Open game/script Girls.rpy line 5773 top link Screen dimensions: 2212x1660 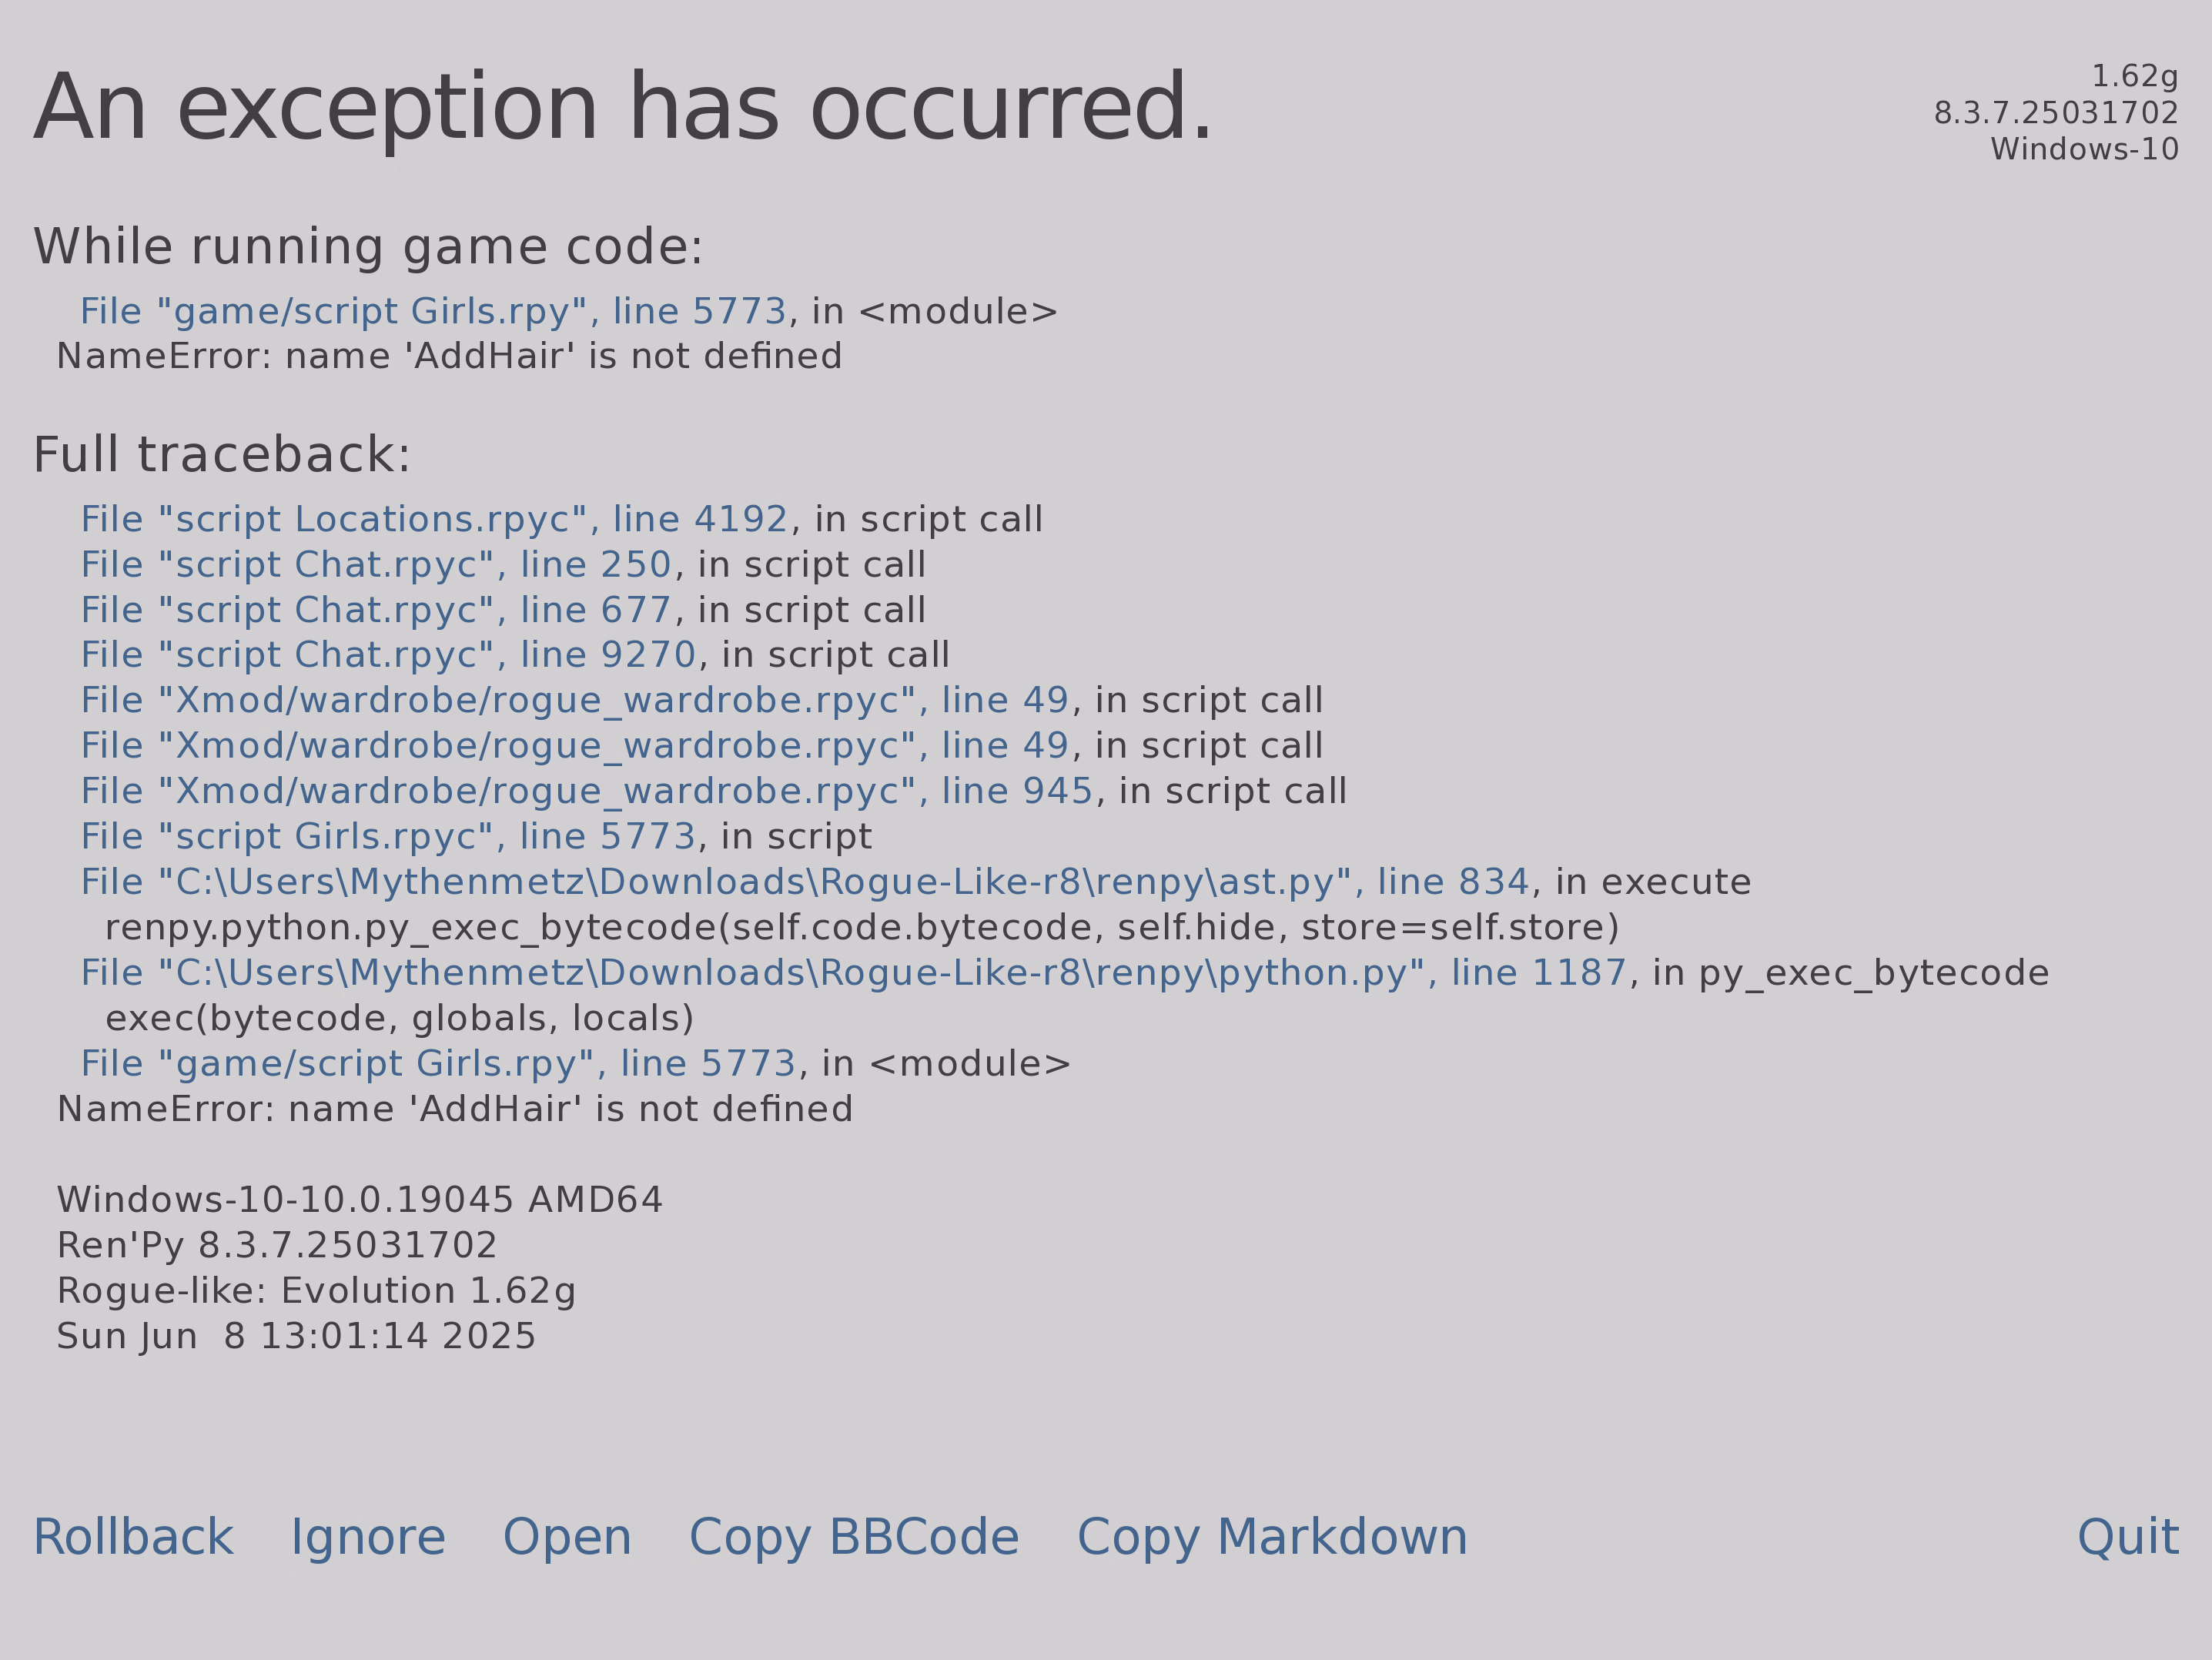(x=434, y=312)
